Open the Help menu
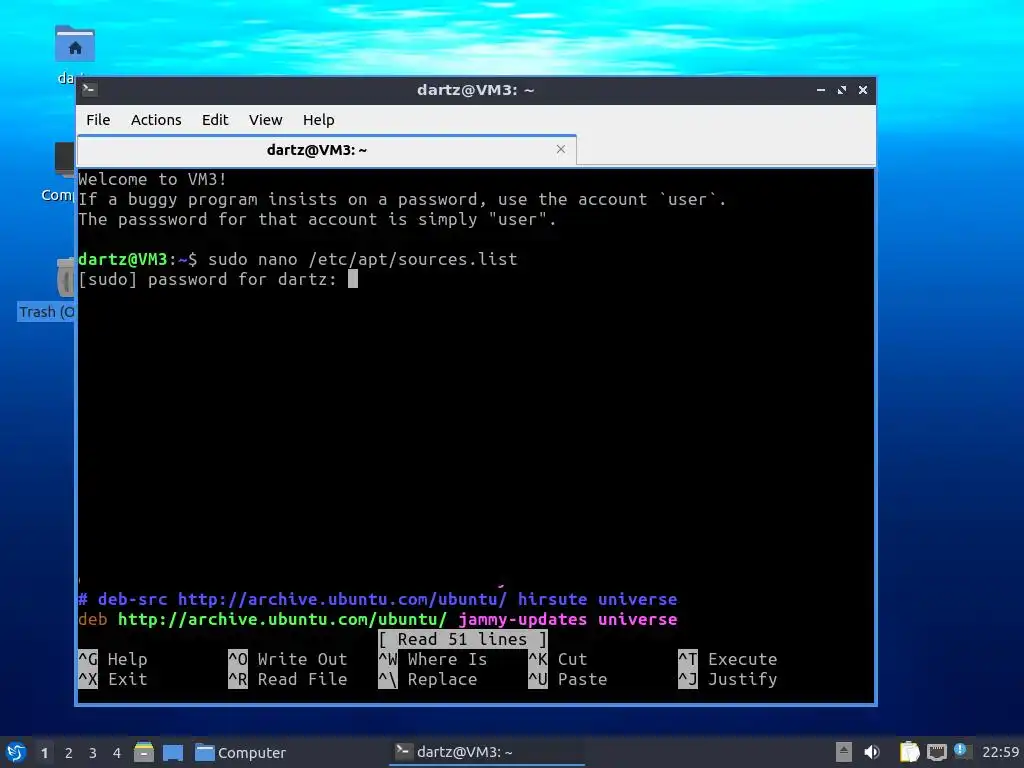This screenshot has width=1024, height=768. click(318, 120)
